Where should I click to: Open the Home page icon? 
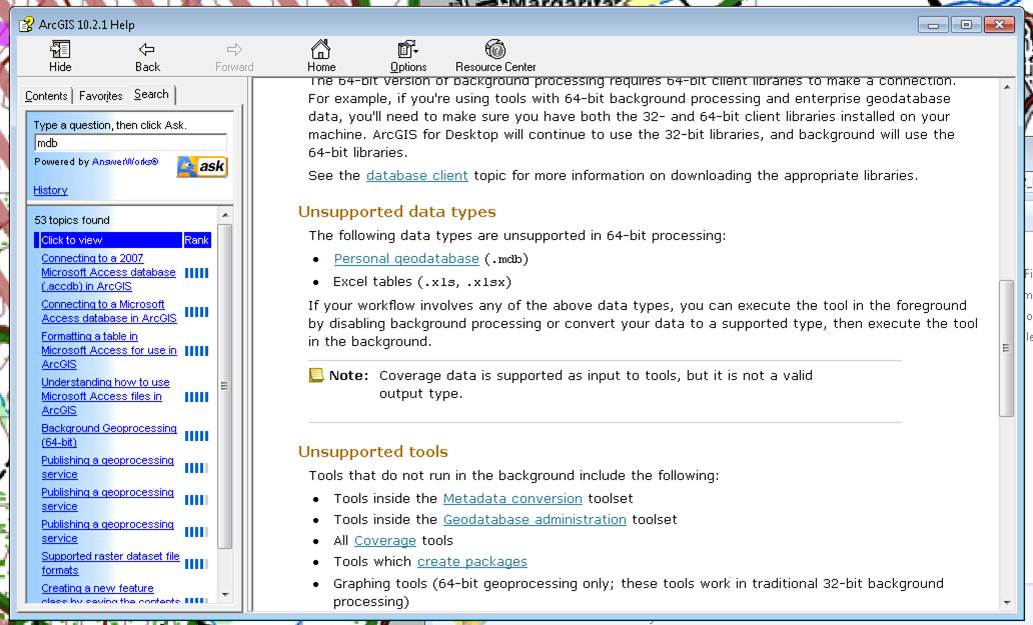[x=321, y=49]
